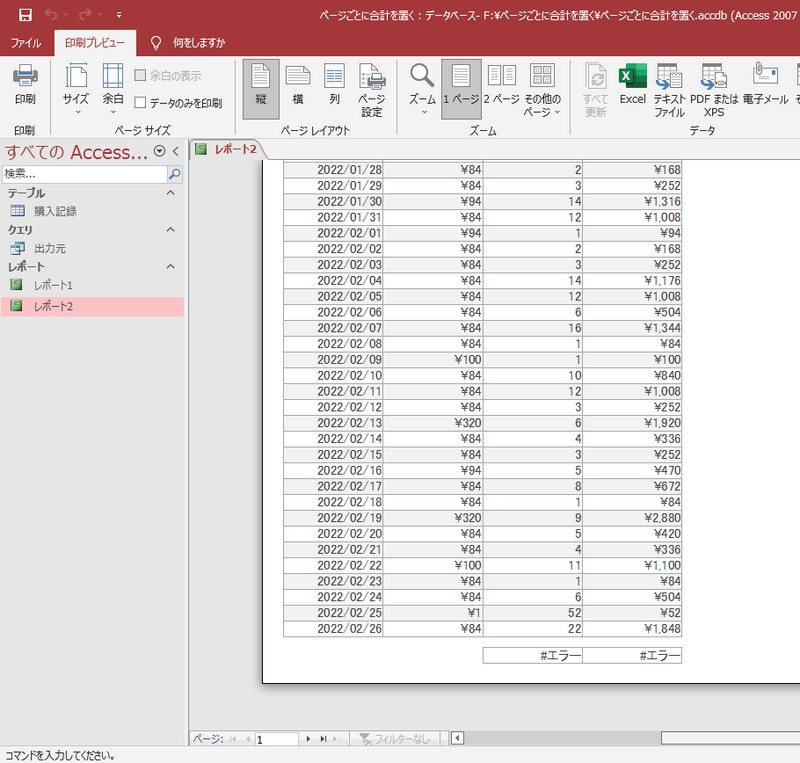Click the Redo arrow in the quick access toolbar
800x763 pixels.
85,15
